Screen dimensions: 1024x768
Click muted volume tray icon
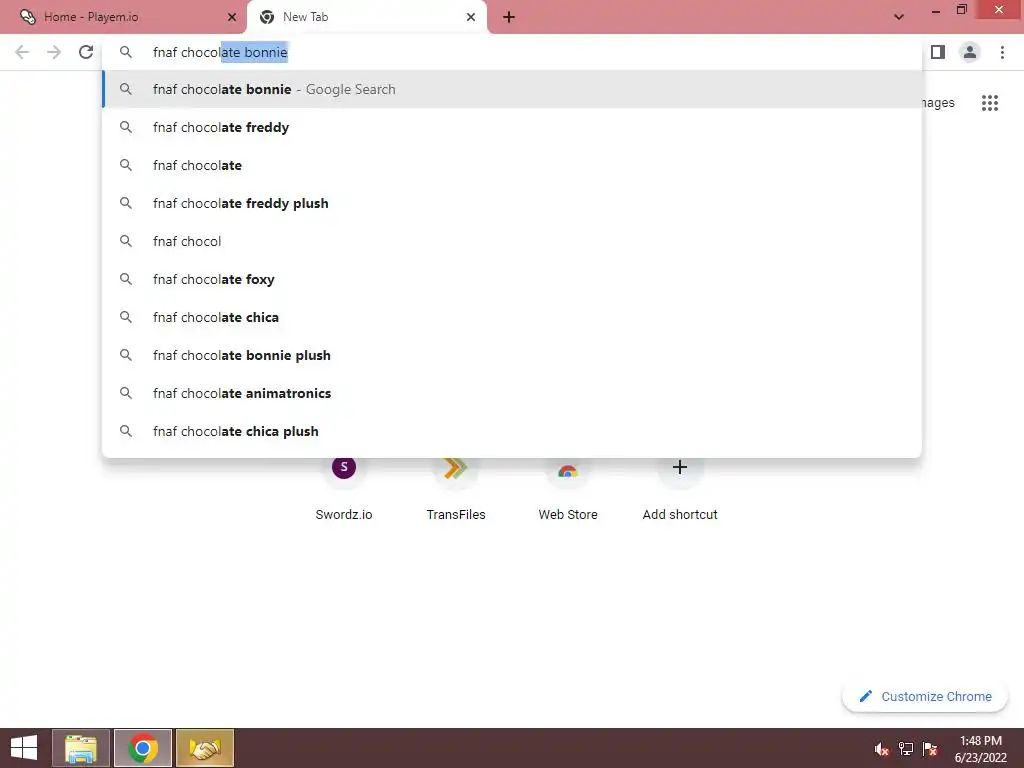point(881,749)
